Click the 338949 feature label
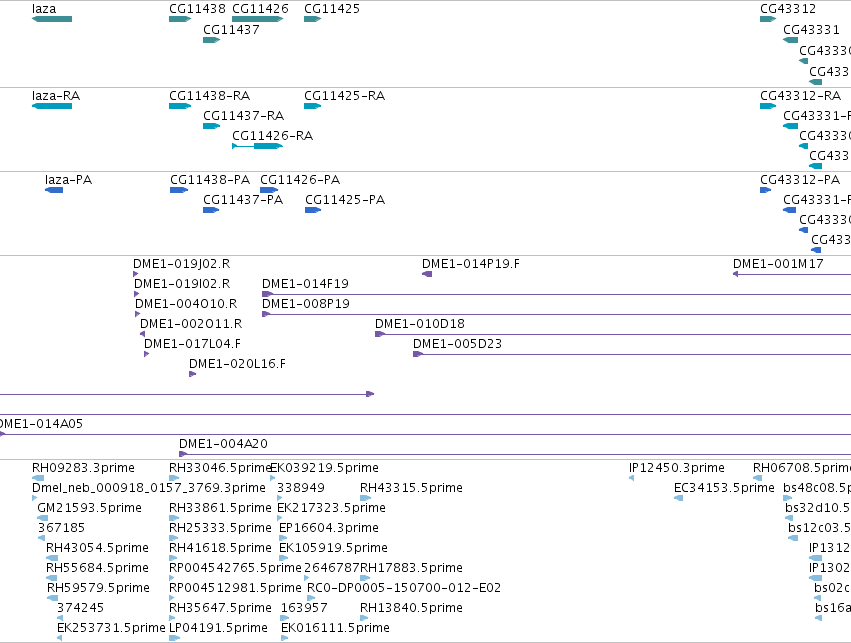The image size is (851, 643). (301, 488)
